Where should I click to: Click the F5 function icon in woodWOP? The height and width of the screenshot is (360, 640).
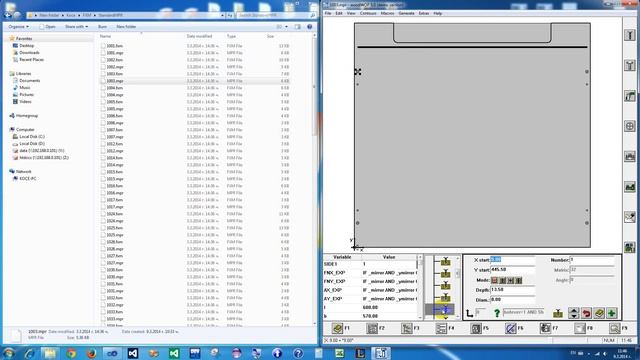(x=476, y=328)
